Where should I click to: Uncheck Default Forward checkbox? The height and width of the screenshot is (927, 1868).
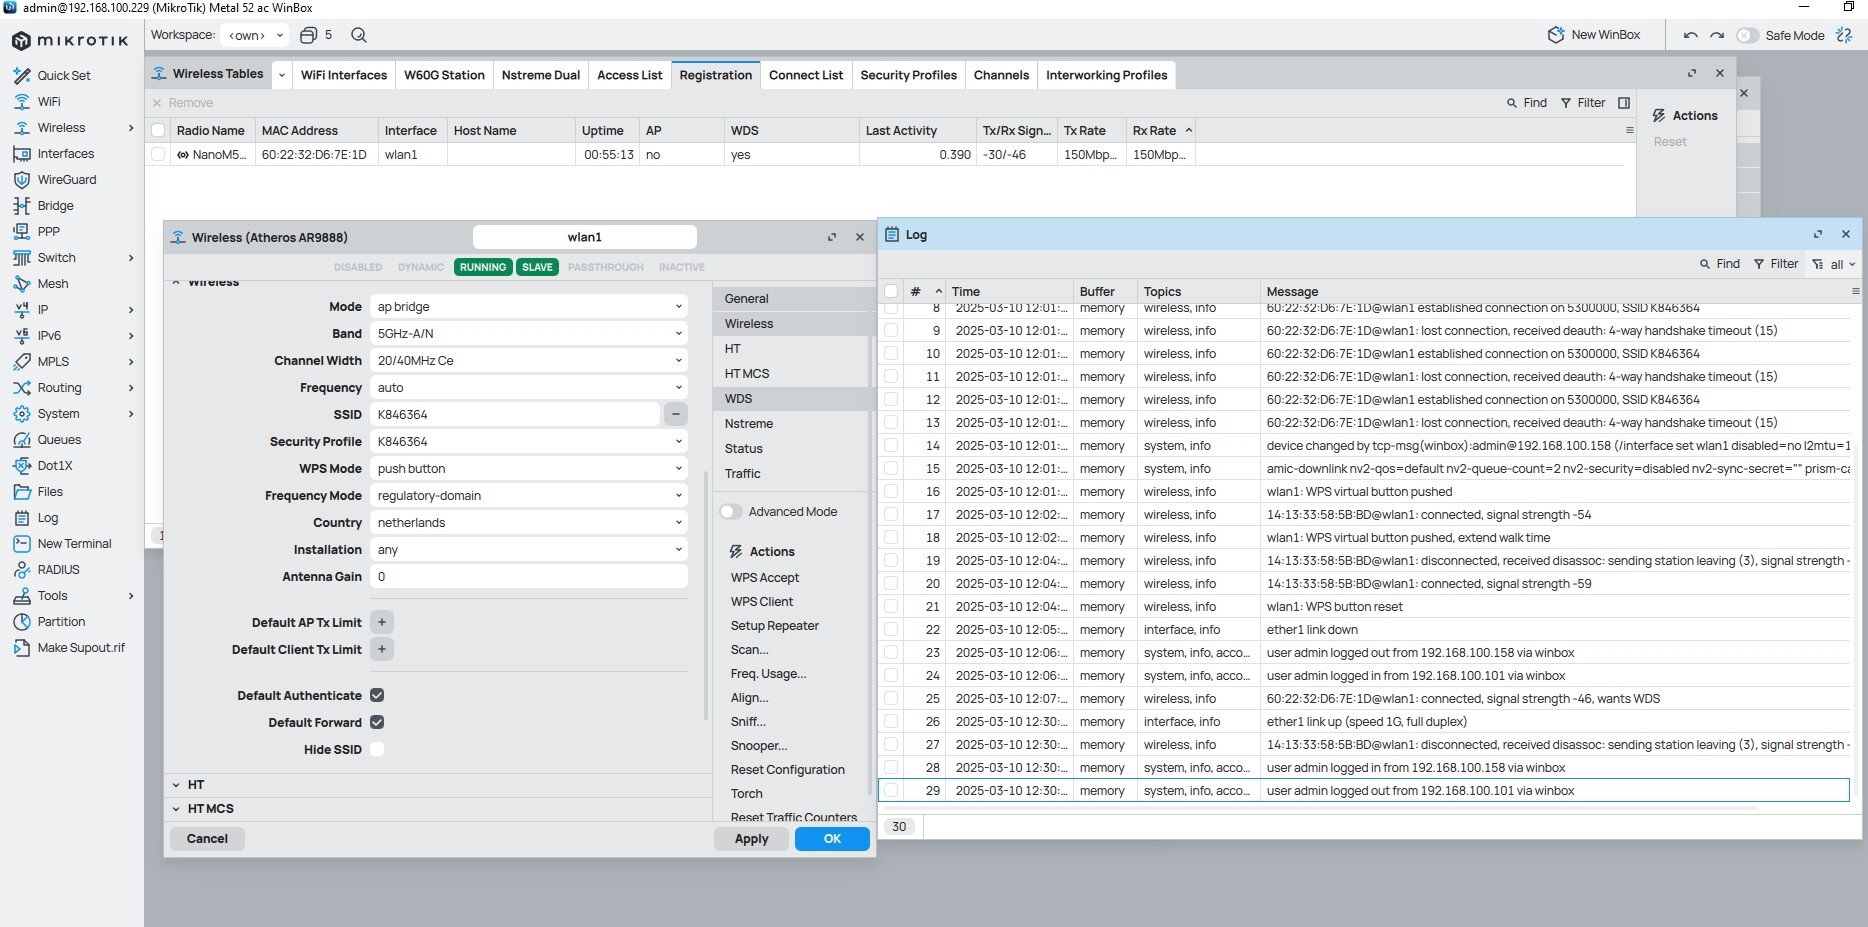377,722
